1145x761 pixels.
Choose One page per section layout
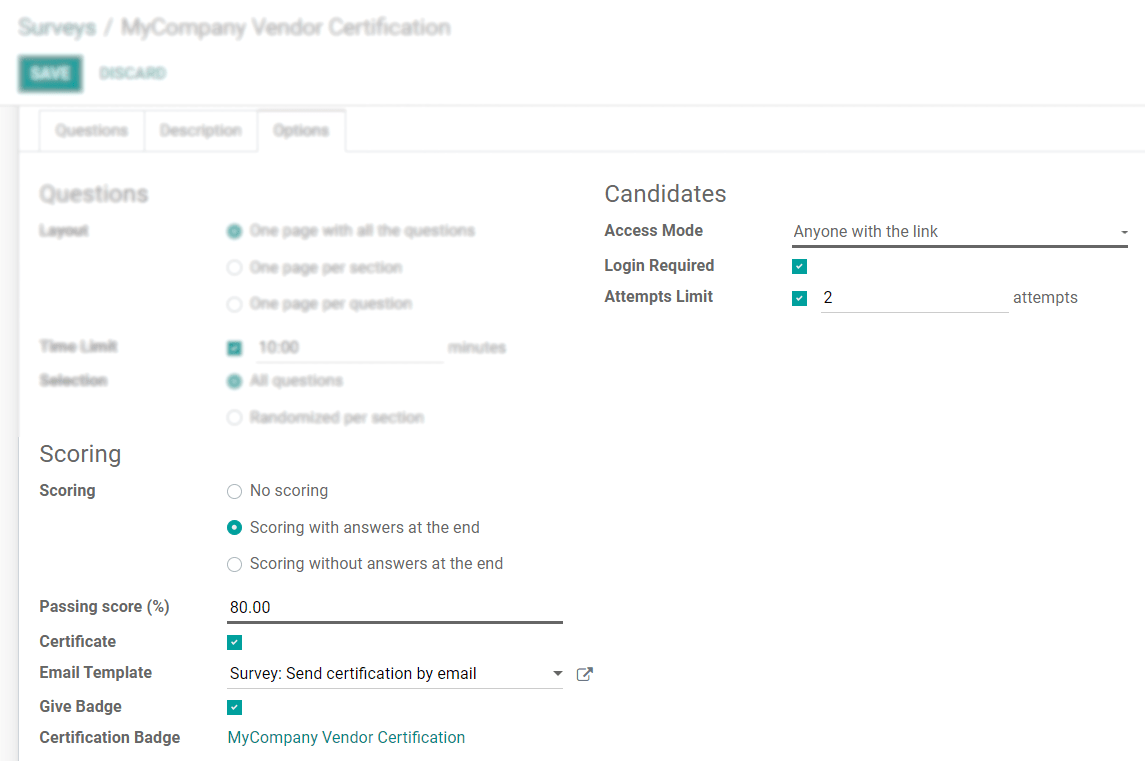tap(234, 268)
